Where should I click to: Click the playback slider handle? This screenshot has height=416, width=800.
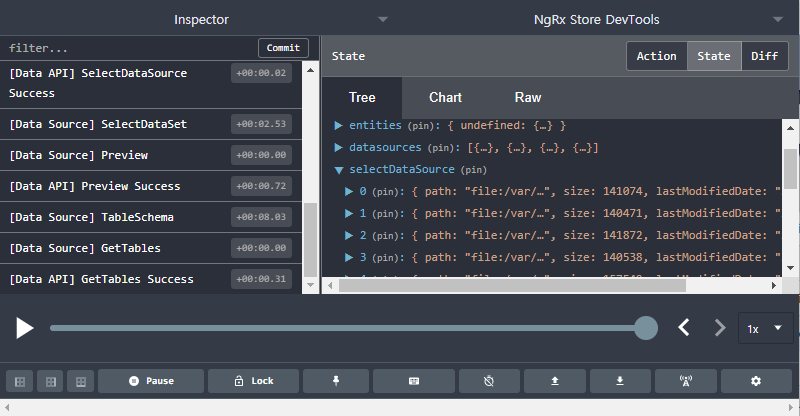[x=646, y=328]
